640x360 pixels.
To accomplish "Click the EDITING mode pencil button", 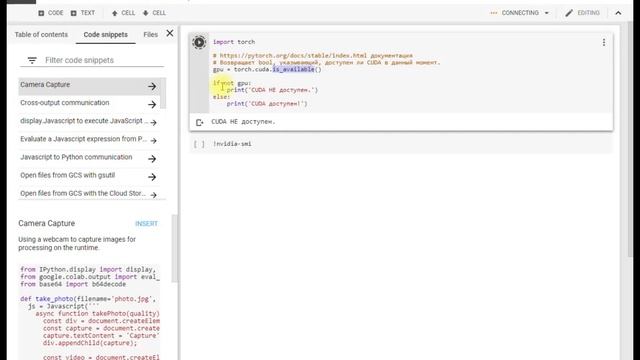I will pyautogui.click(x=582, y=13).
